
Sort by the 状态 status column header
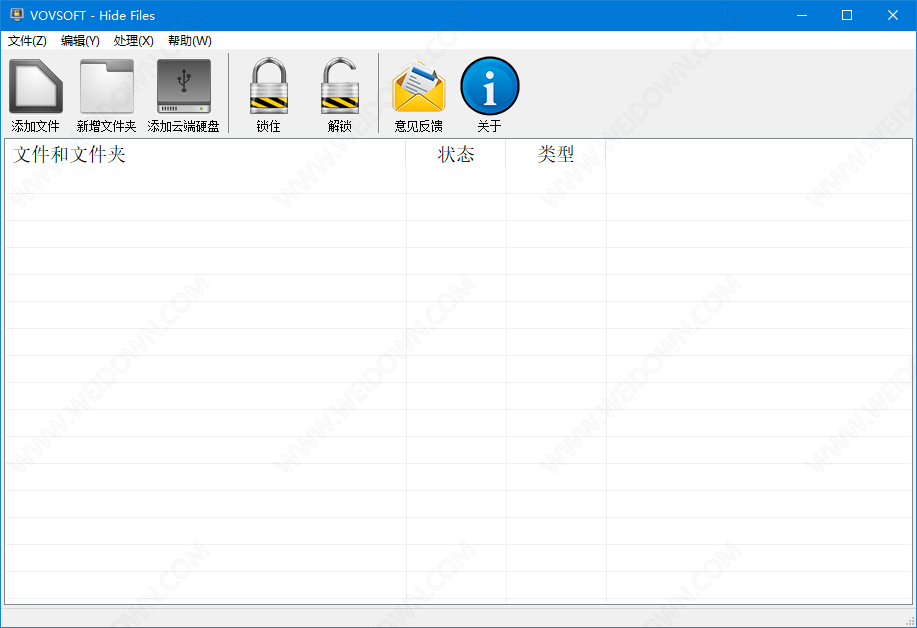456,154
